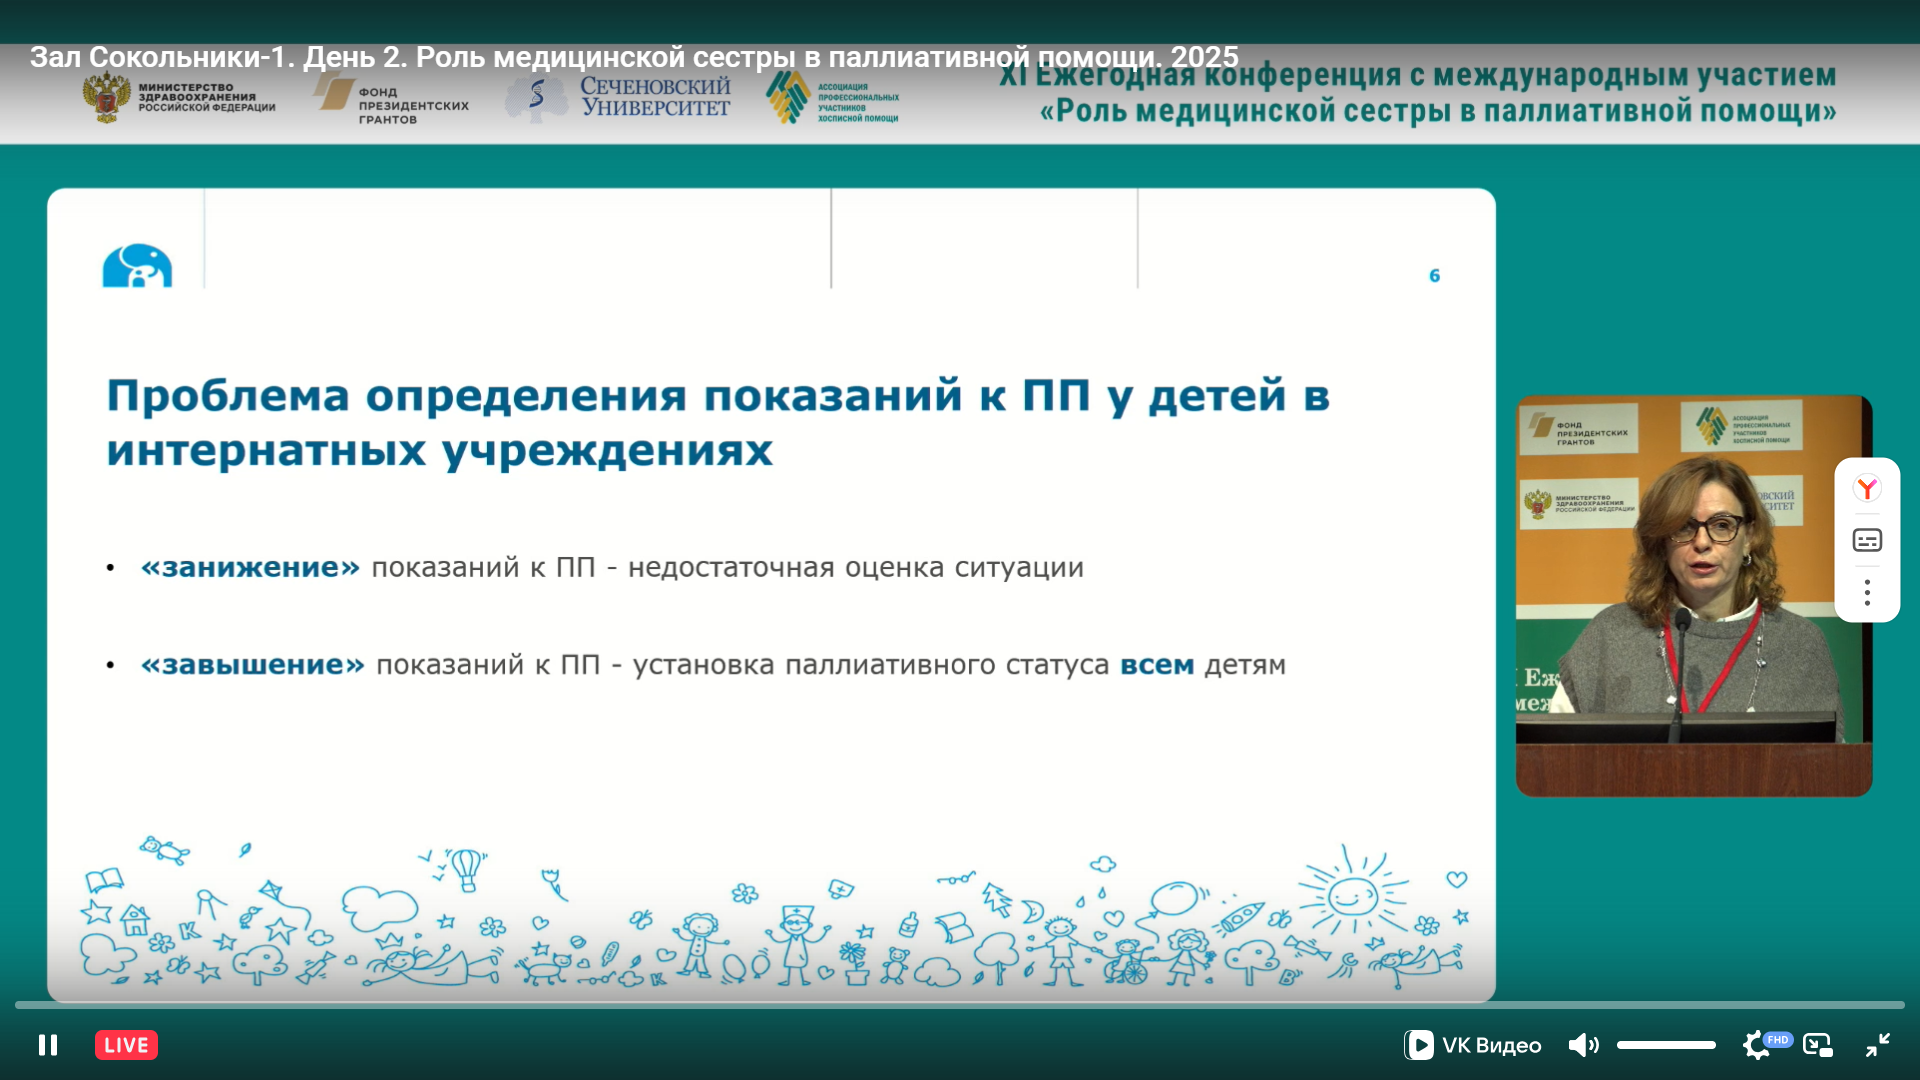1920x1080 pixels.
Task: Click the Фонд президентских грантов logo
Action: 392,100
